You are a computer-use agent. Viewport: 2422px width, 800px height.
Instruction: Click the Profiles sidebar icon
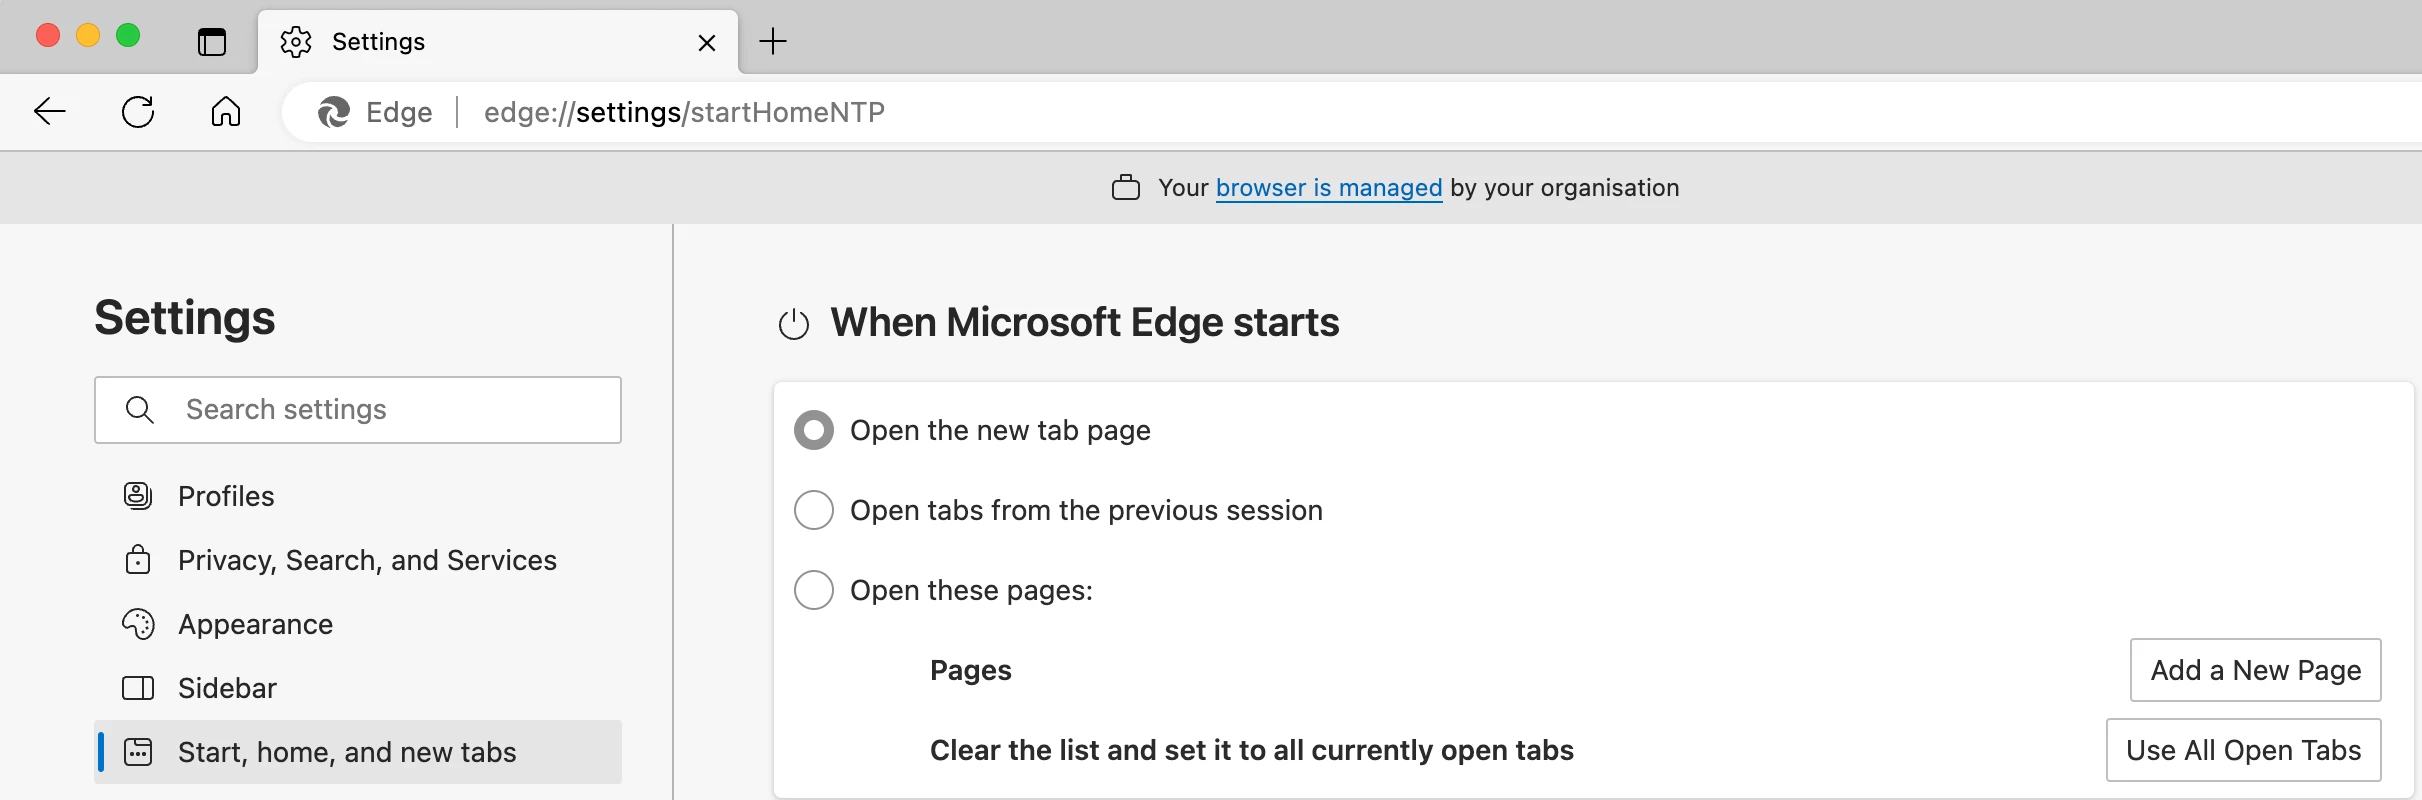coord(138,496)
